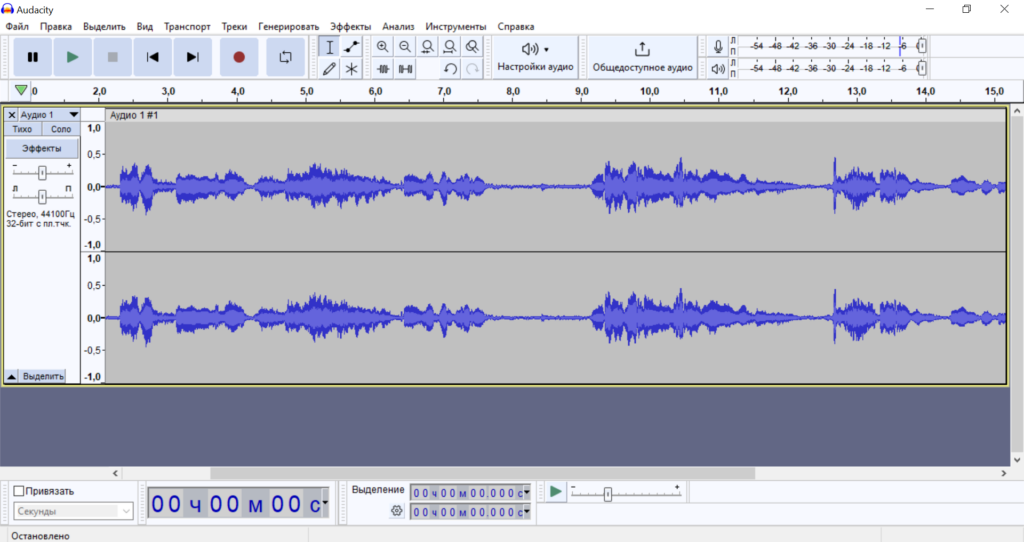Click the Undo arrow icon
Screen dimensions: 1024x542
(x=449, y=69)
